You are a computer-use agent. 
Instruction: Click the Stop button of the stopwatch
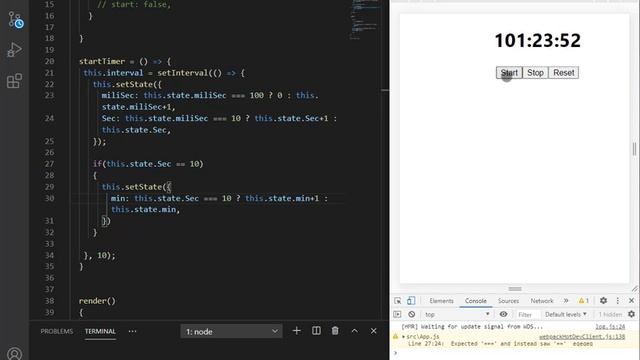pyautogui.click(x=535, y=73)
